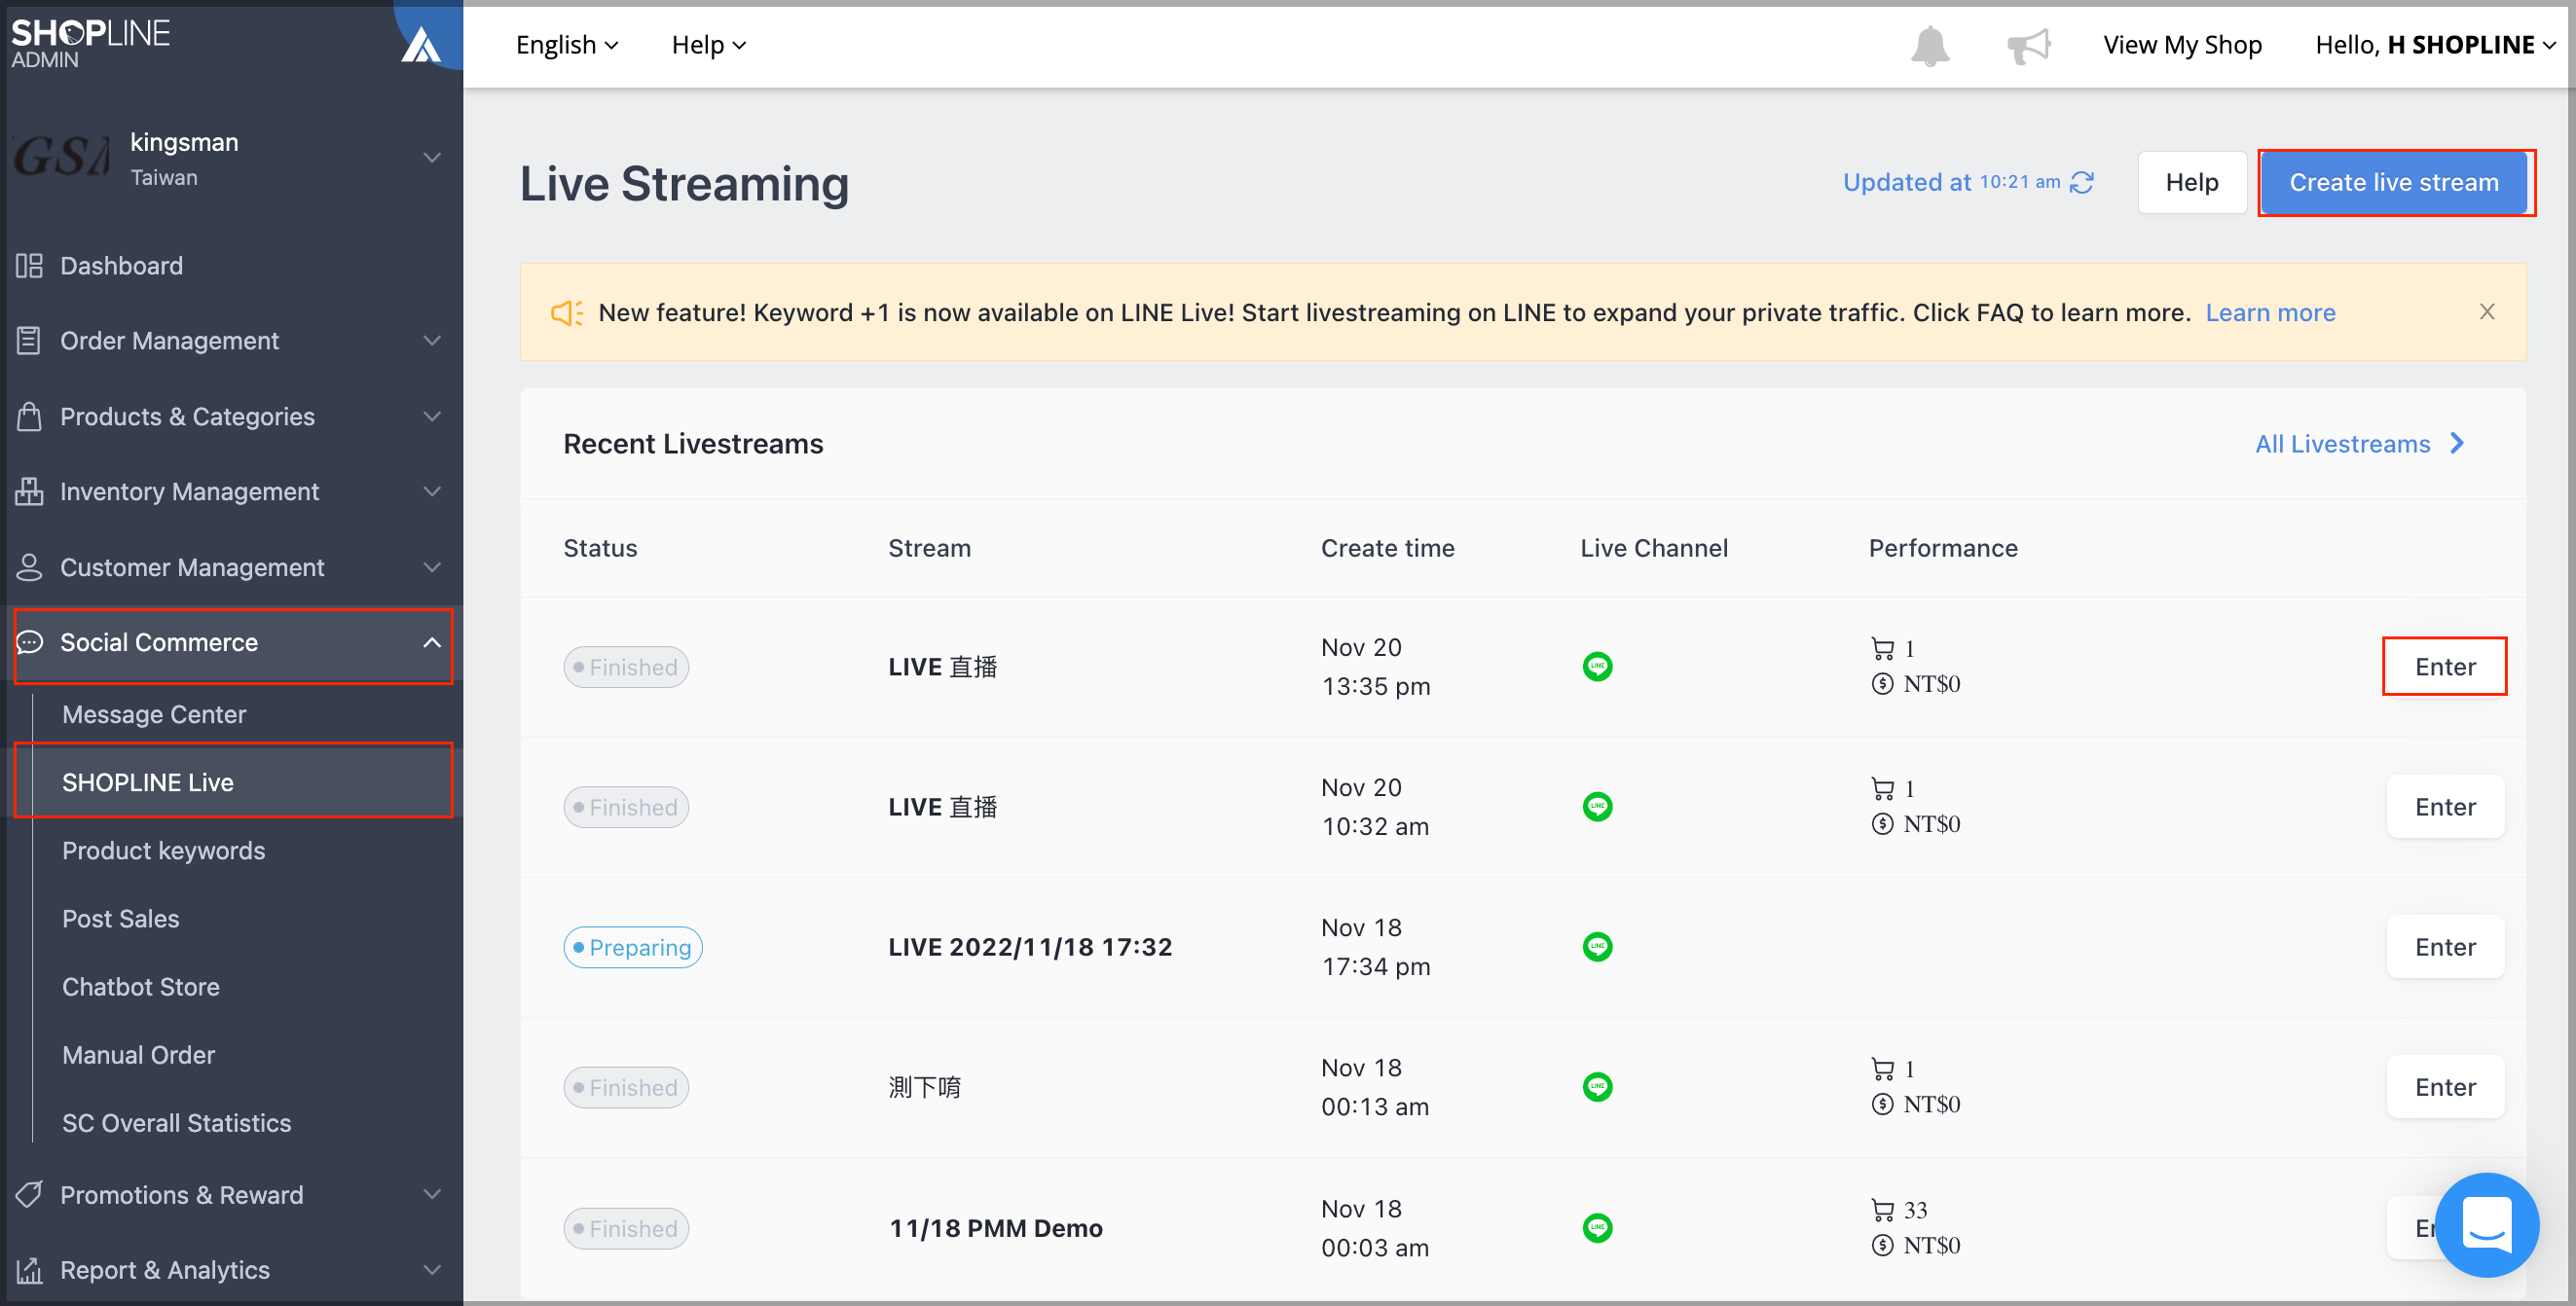Screen dimensions: 2576x1306
Task: Click Create live stream button
Action: 2394,182
